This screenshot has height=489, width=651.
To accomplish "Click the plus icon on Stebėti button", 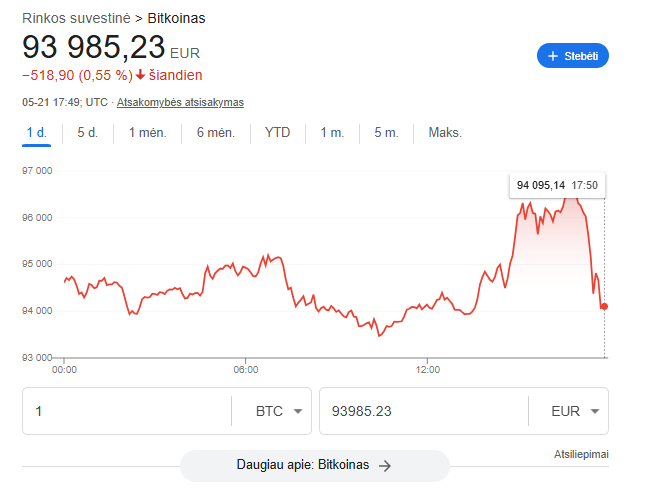I will point(553,56).
